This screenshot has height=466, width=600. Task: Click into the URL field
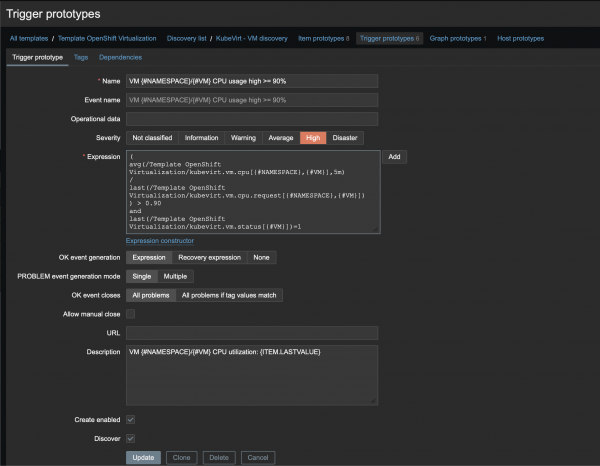pyautogui.click(x=252, y=333)
